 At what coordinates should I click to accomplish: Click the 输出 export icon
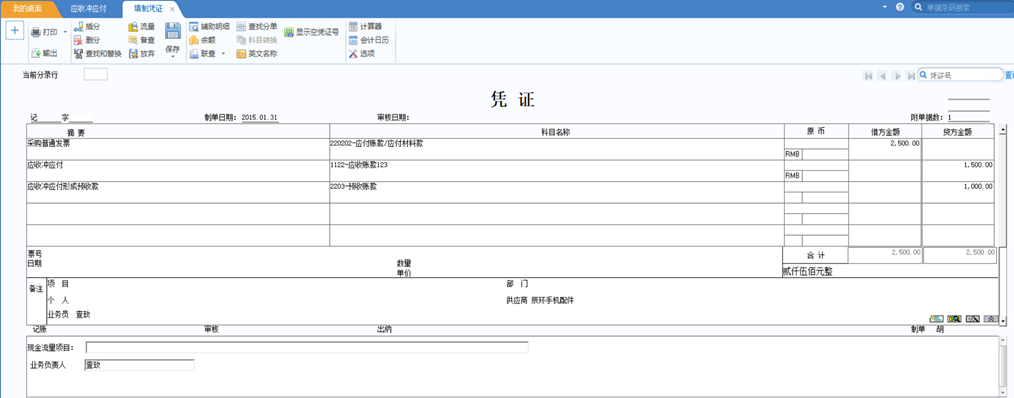(x=36, y=54)
